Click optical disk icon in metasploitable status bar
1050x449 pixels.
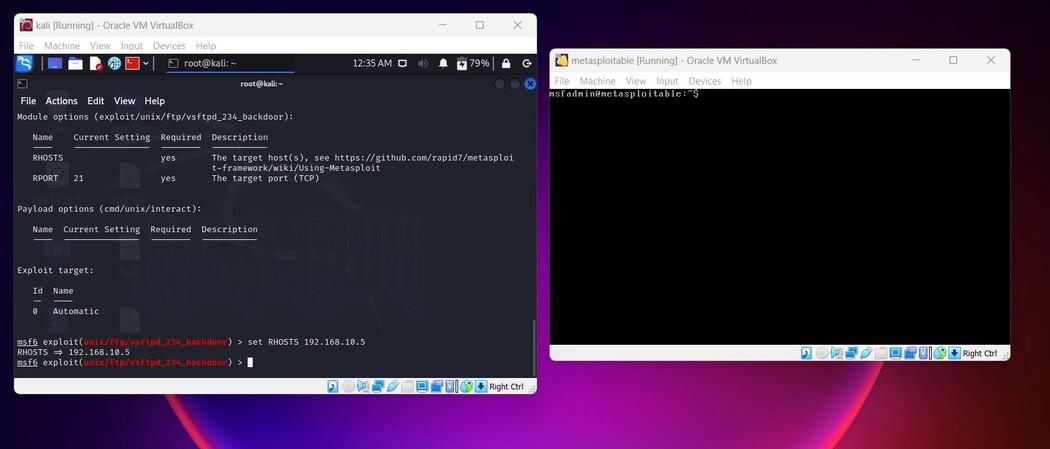[x=822, y=353]
